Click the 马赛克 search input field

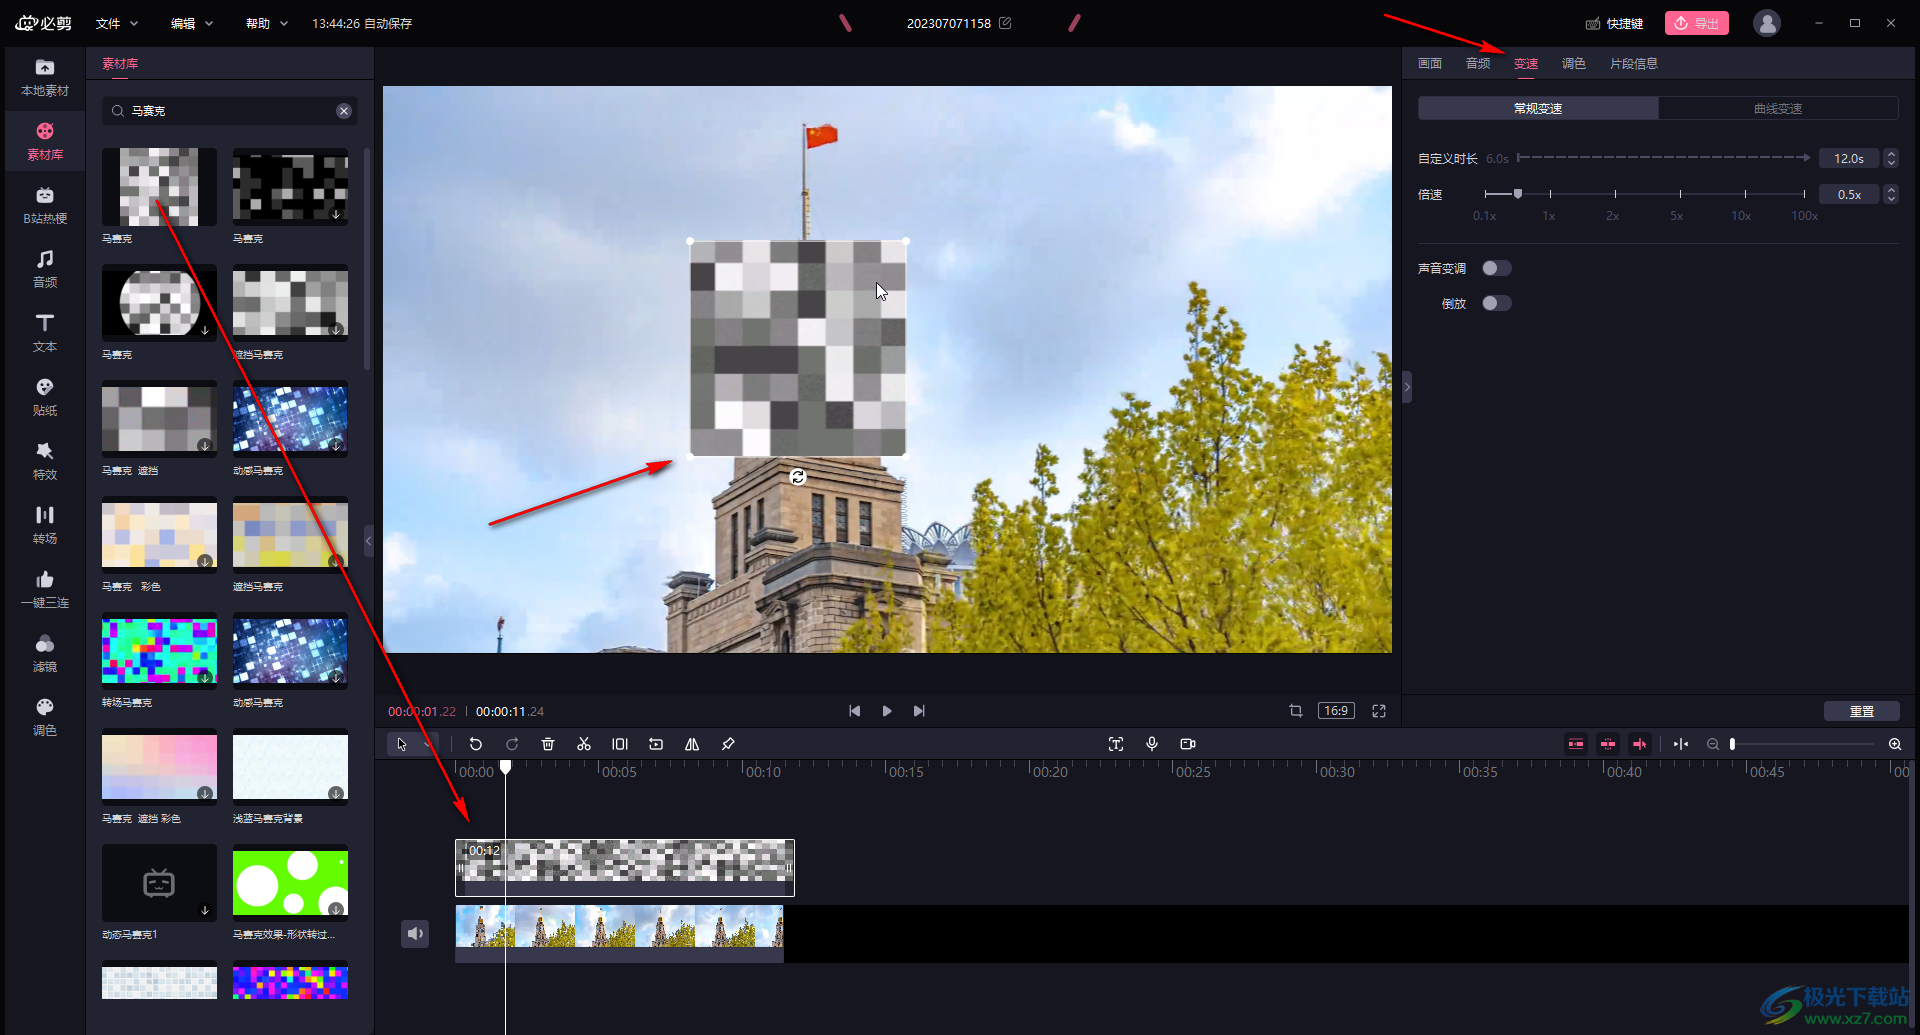click(x=230, y=111)
